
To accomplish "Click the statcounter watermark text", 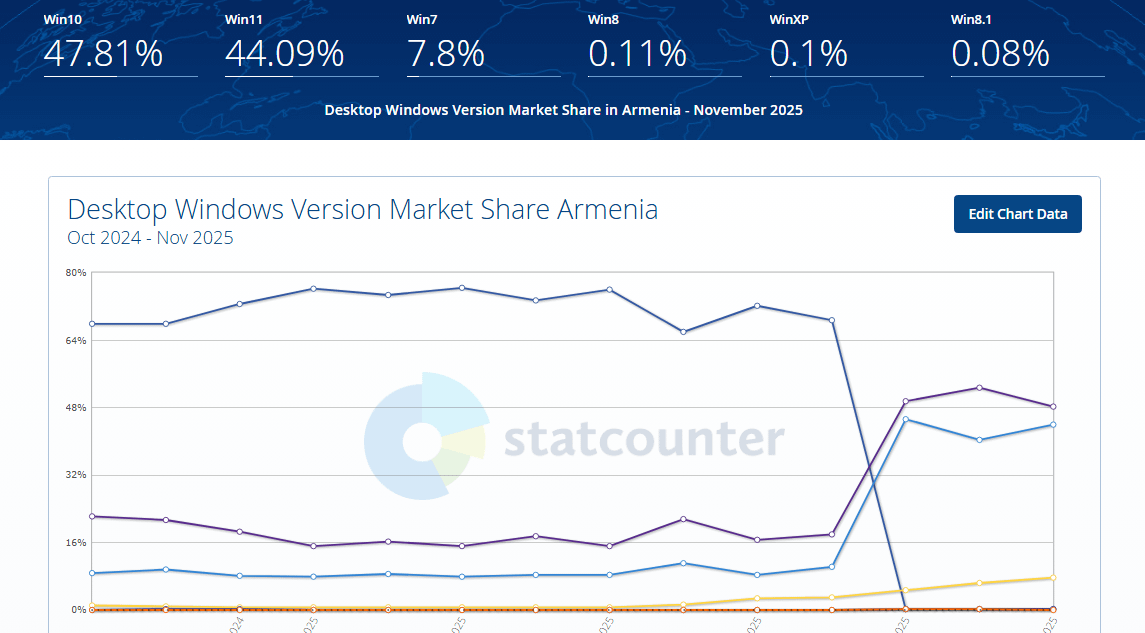I will coord(644,439).
